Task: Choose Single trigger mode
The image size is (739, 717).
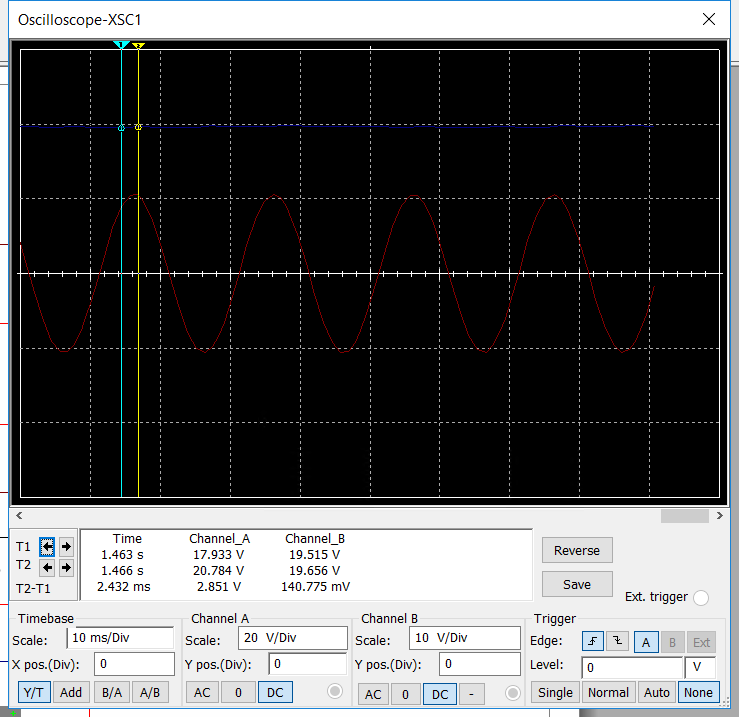Action: coord(555,692)
